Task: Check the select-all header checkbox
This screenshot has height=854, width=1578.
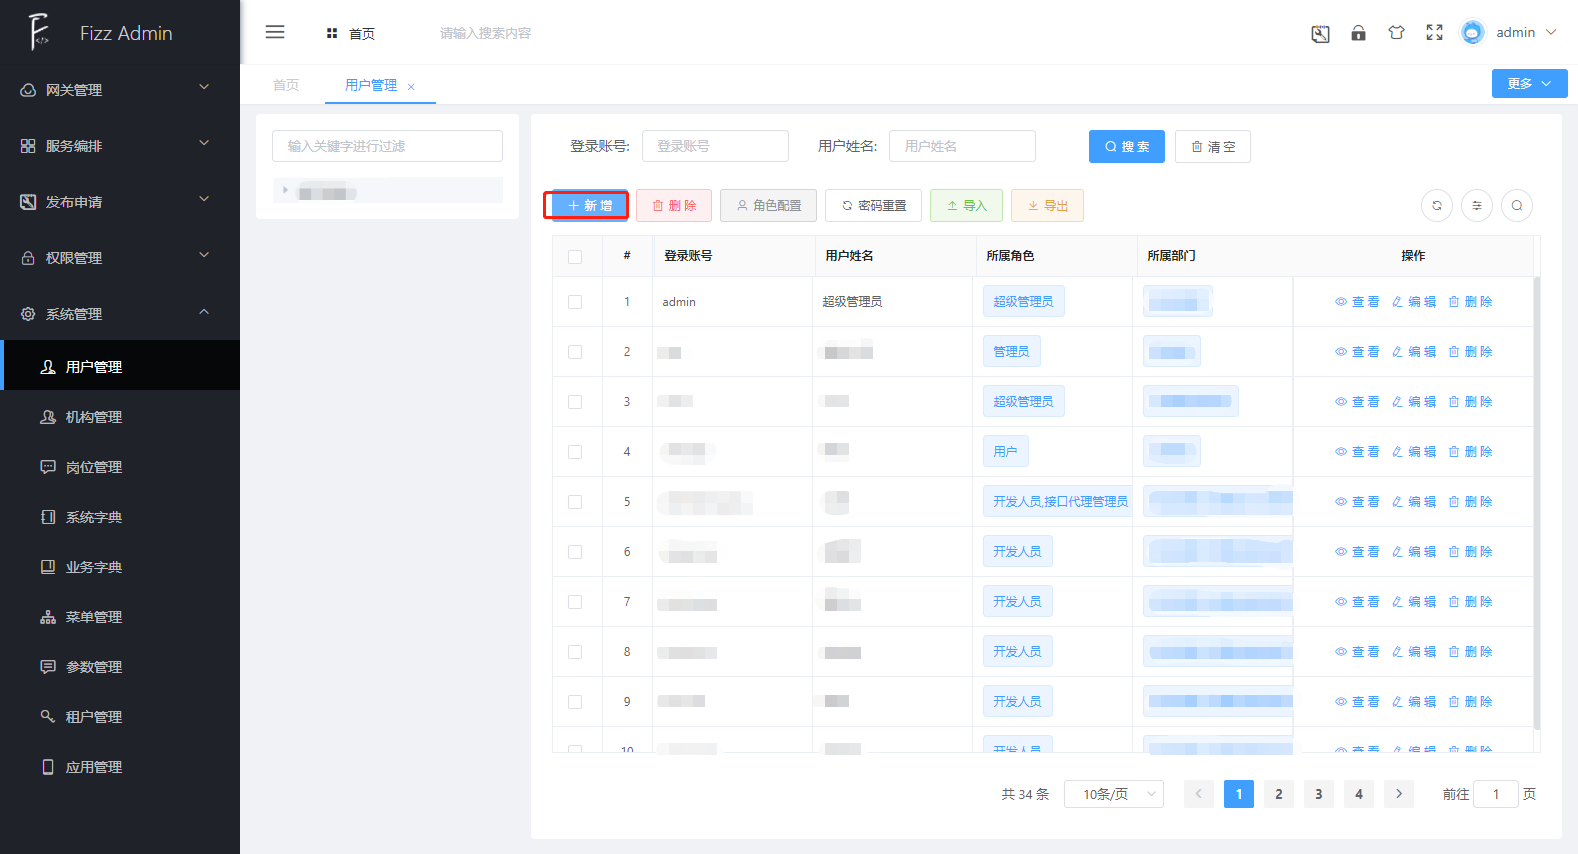Action: pos(575,257)
